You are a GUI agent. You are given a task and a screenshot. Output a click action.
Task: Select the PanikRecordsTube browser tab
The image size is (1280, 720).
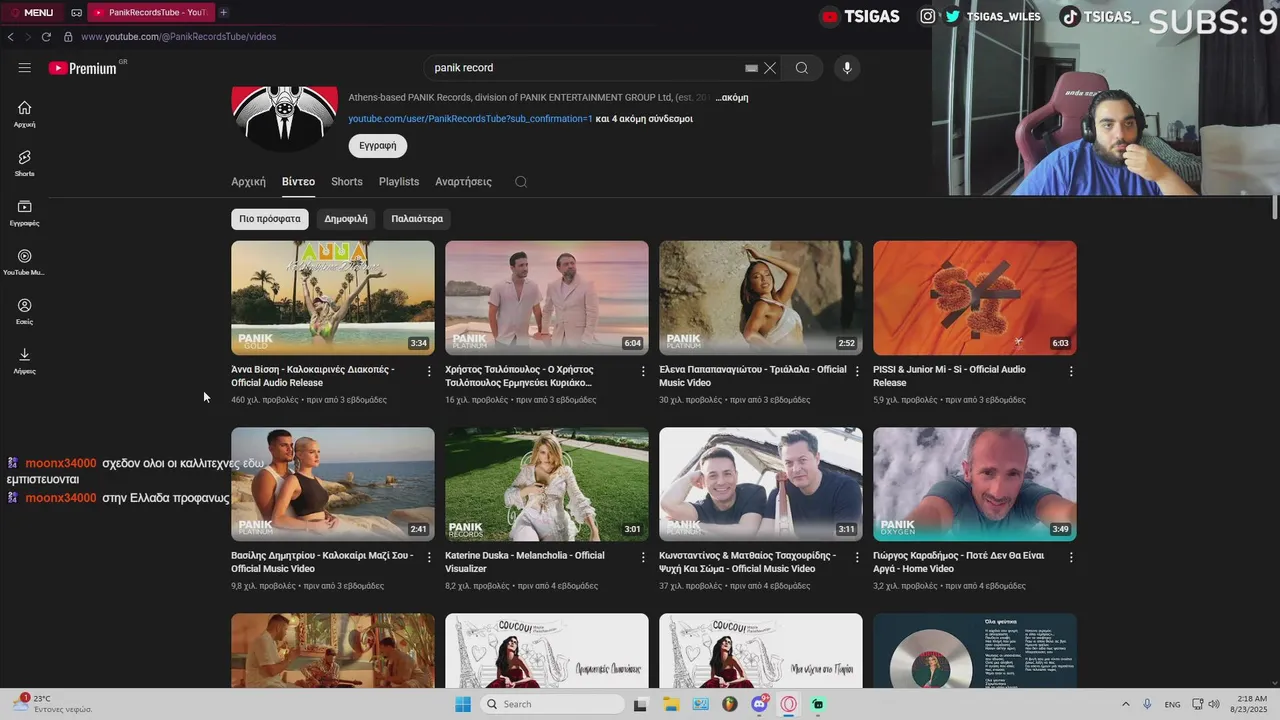click(150, 12)
